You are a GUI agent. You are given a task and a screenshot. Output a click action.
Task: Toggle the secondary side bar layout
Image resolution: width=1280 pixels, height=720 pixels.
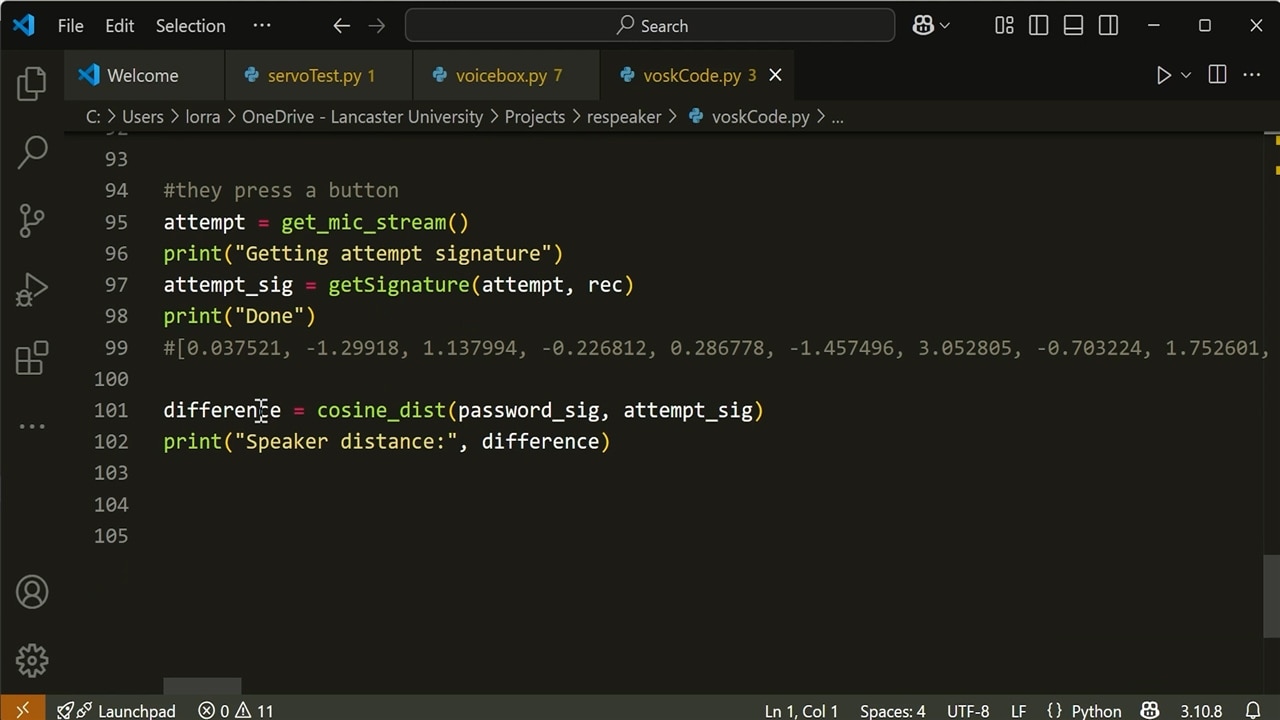1108,26
